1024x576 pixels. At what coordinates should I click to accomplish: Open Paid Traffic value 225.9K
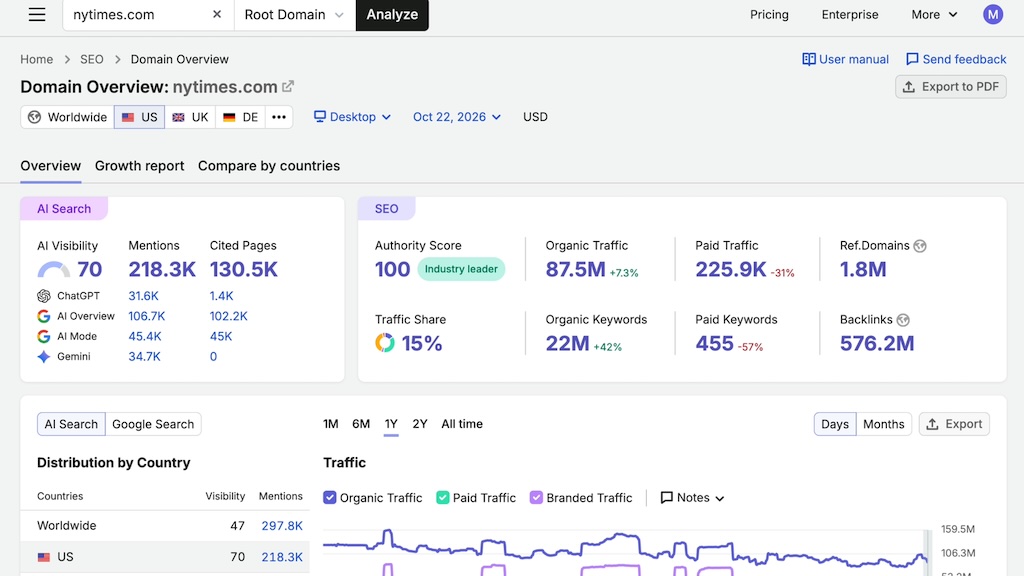click(x=730, y=269)
